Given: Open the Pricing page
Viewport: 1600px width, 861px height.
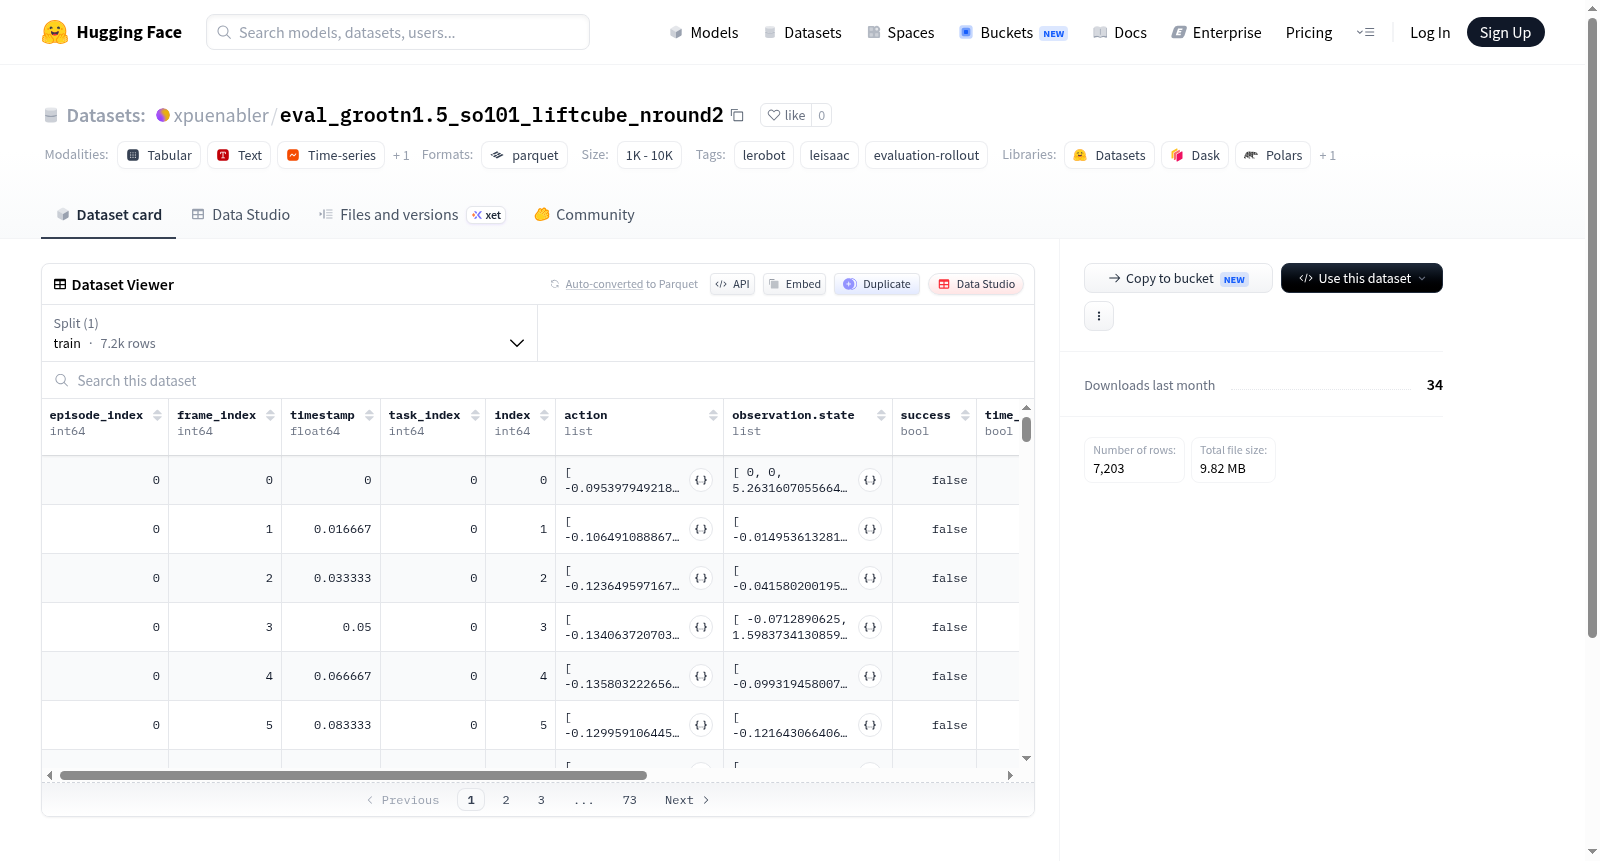Looking at the screenshot, I should coord(1309,32).
